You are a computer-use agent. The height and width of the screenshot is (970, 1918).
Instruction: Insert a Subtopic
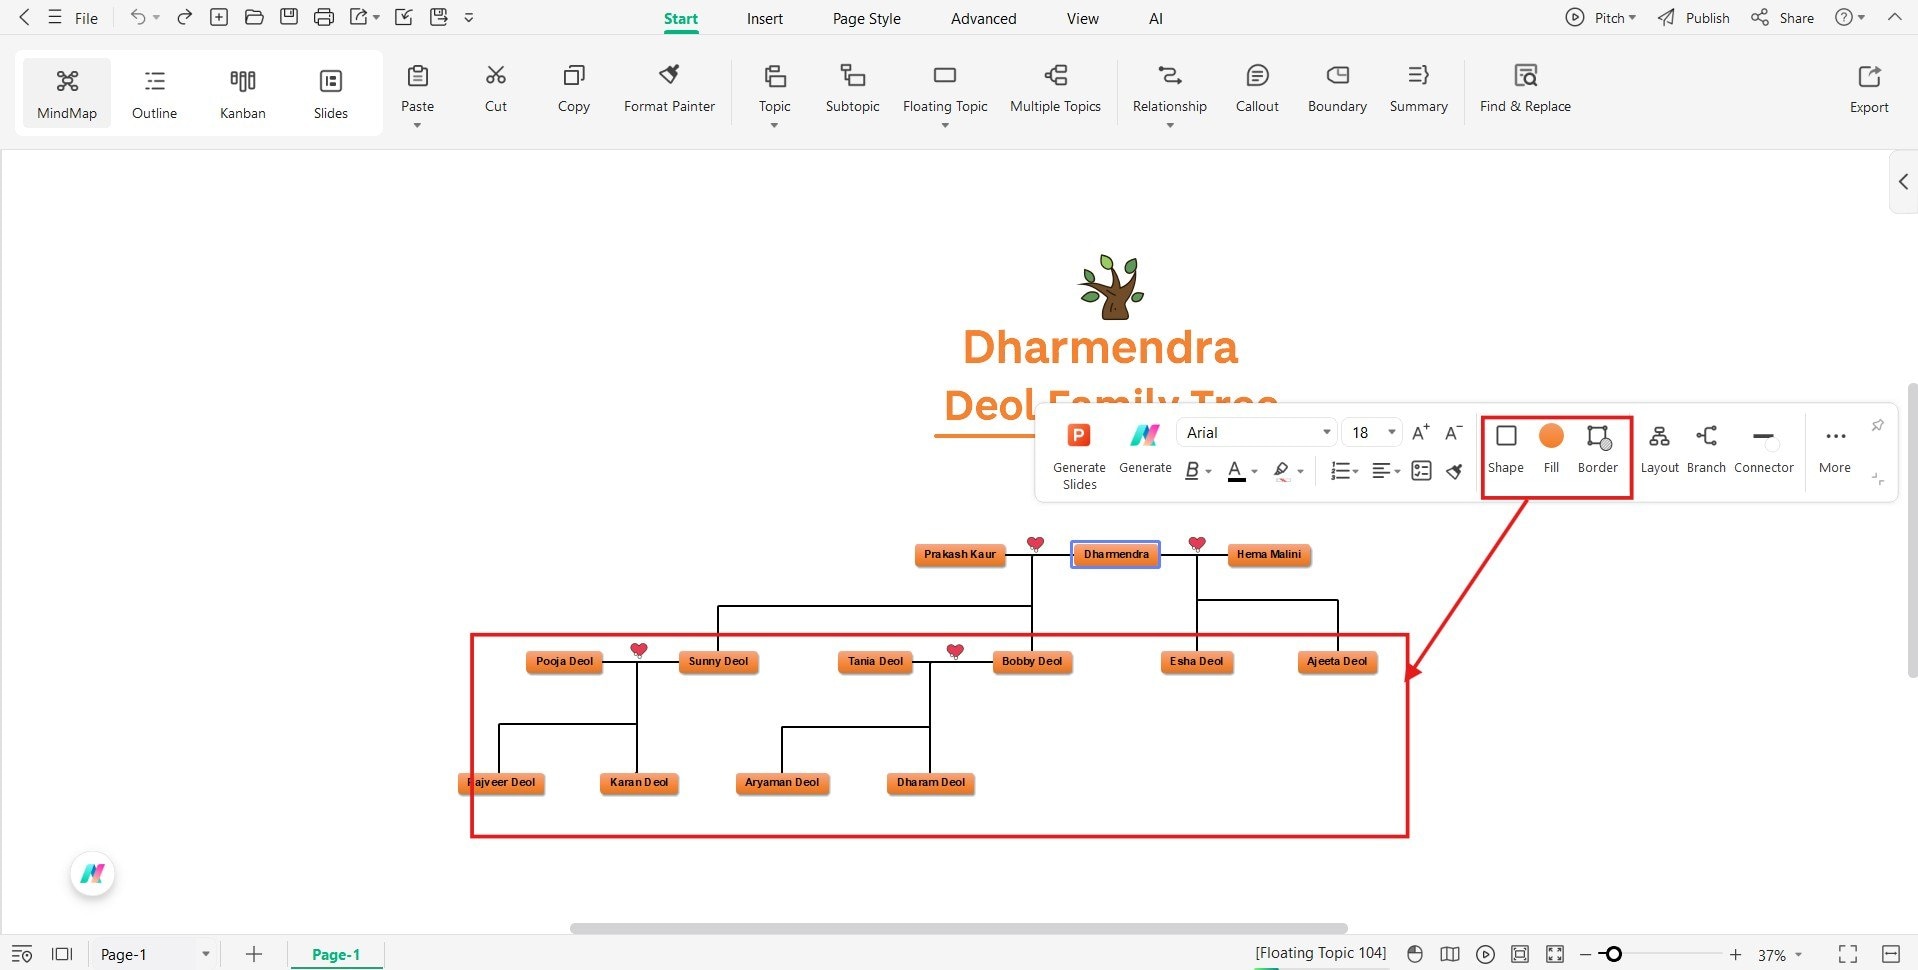pos(851,88)
